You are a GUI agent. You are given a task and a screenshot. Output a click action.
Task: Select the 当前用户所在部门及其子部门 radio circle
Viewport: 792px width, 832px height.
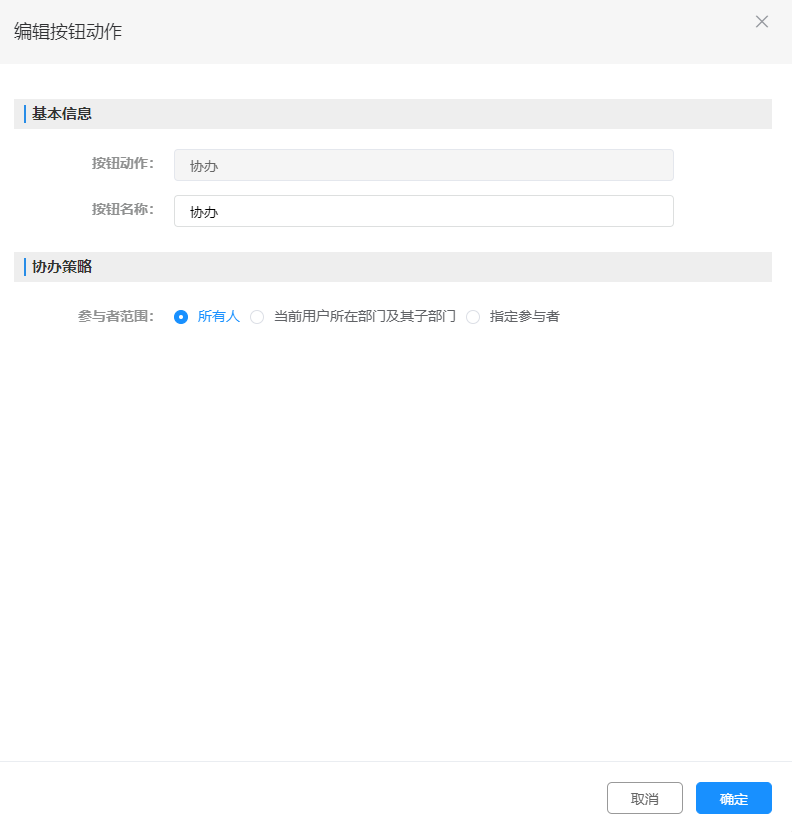(x=257, y=317)
